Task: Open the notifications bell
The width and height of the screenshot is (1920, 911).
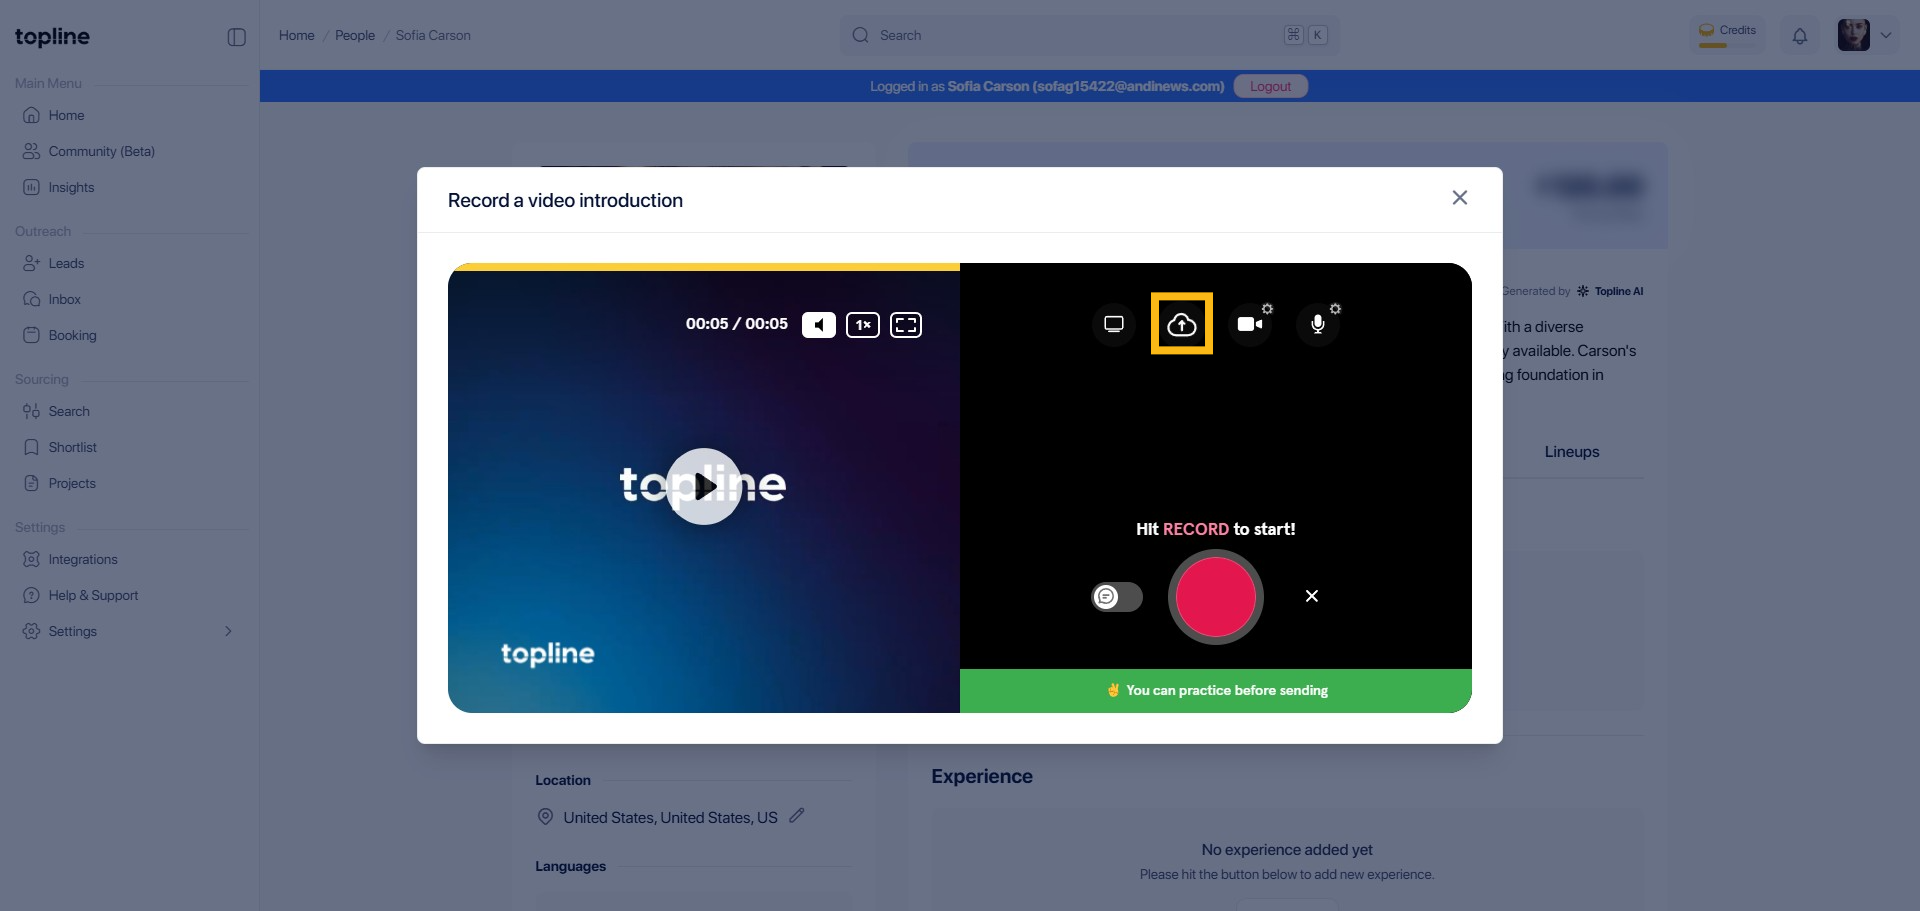Action: pyautogui.click(x=1799, y=36)
